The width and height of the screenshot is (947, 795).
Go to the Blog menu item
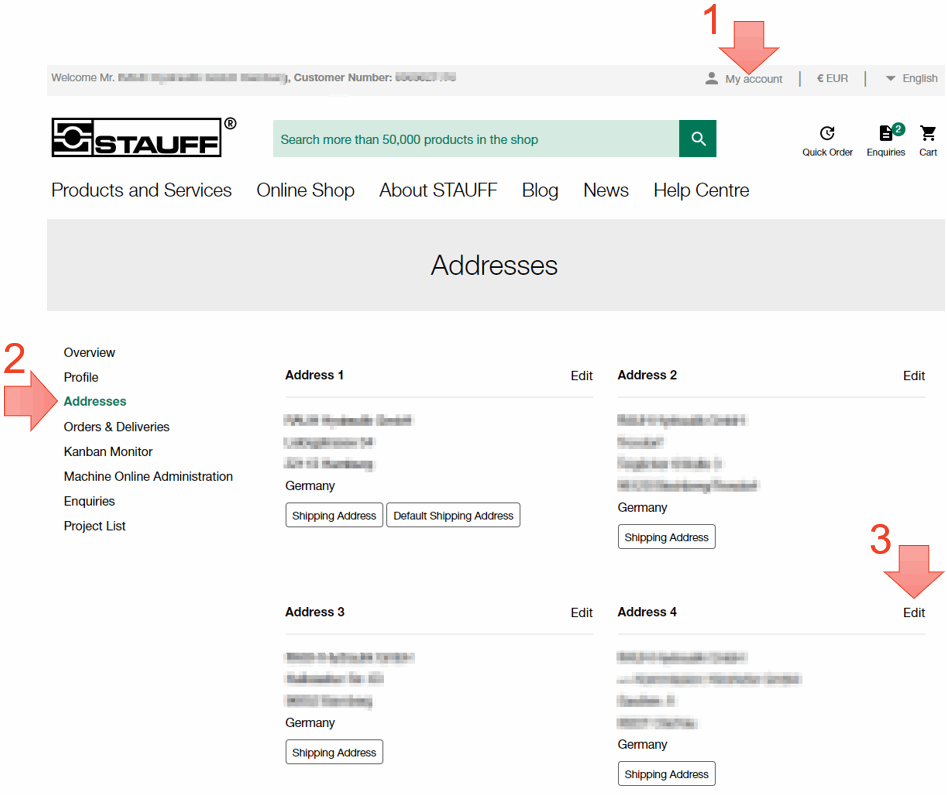(x=540, y=190)
